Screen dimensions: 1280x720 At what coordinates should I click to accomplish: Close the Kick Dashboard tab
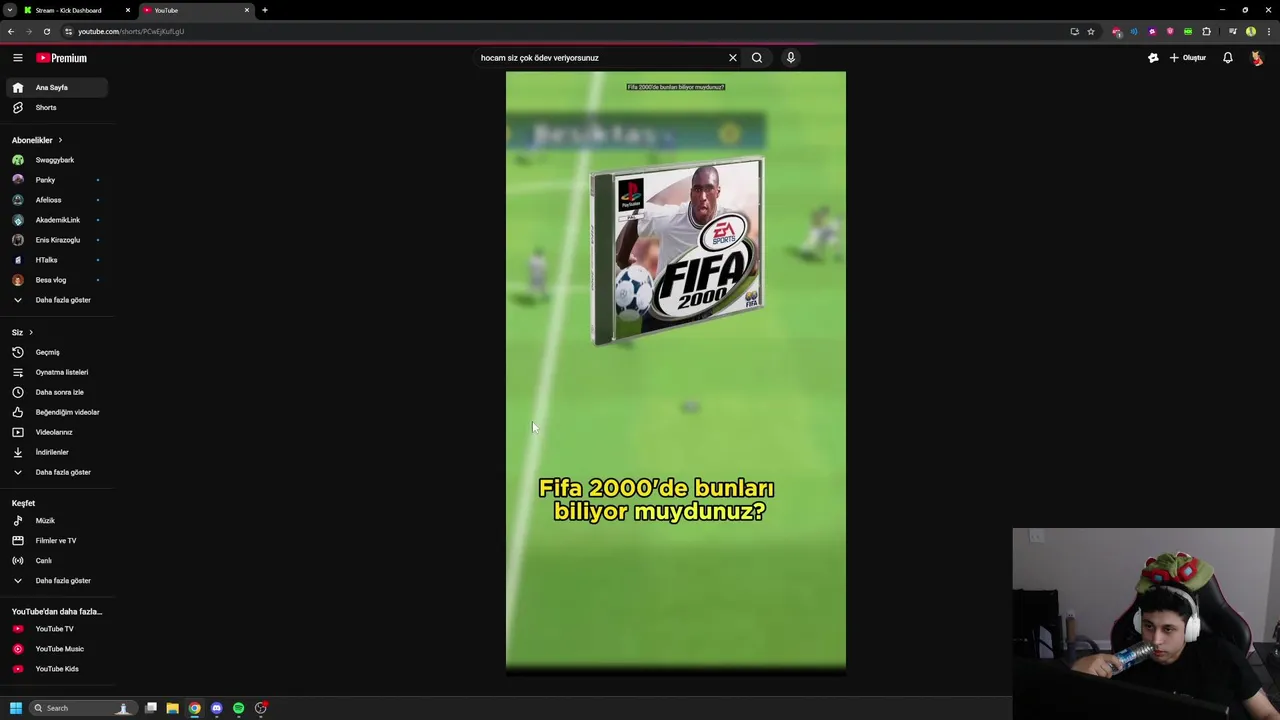(x=127, y=10)
